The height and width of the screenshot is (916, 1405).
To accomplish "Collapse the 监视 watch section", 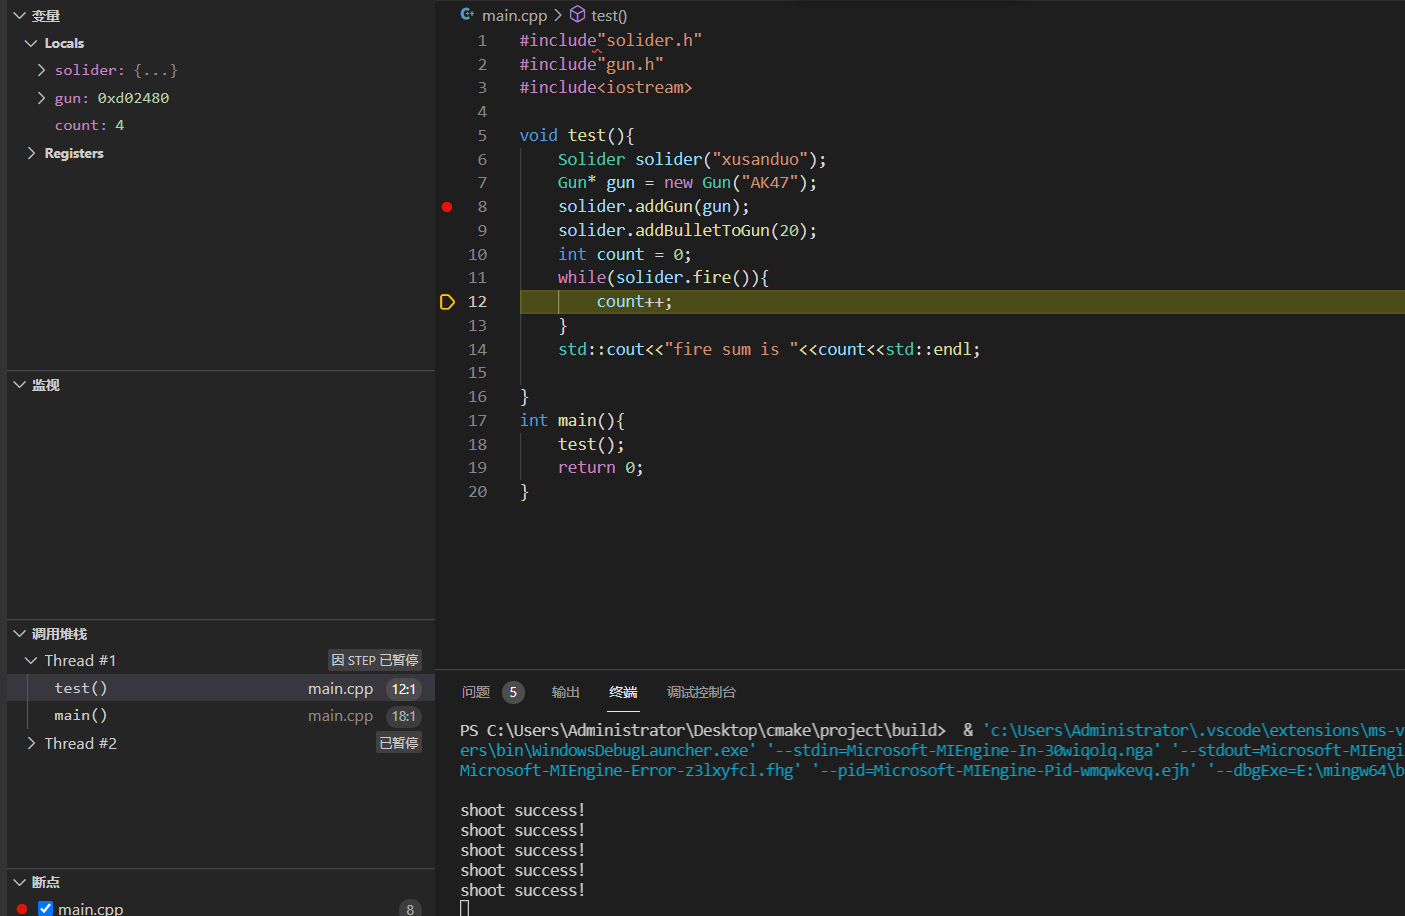I will [x=19, y=385].
